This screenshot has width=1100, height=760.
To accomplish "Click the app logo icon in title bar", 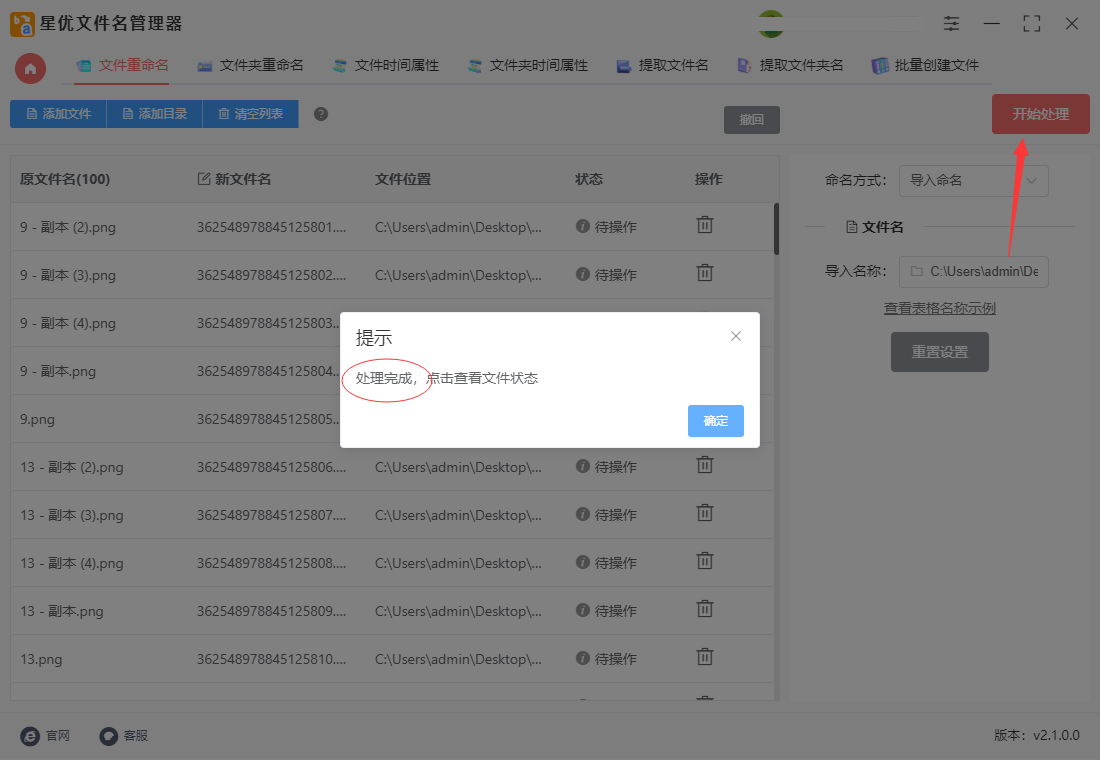I will tap(22, 24).
